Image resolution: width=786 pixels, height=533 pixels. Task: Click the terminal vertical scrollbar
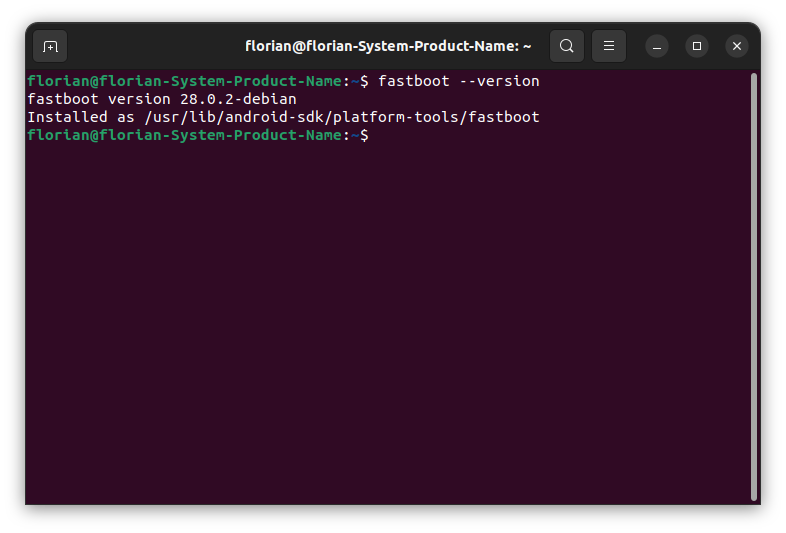point(753,287)
